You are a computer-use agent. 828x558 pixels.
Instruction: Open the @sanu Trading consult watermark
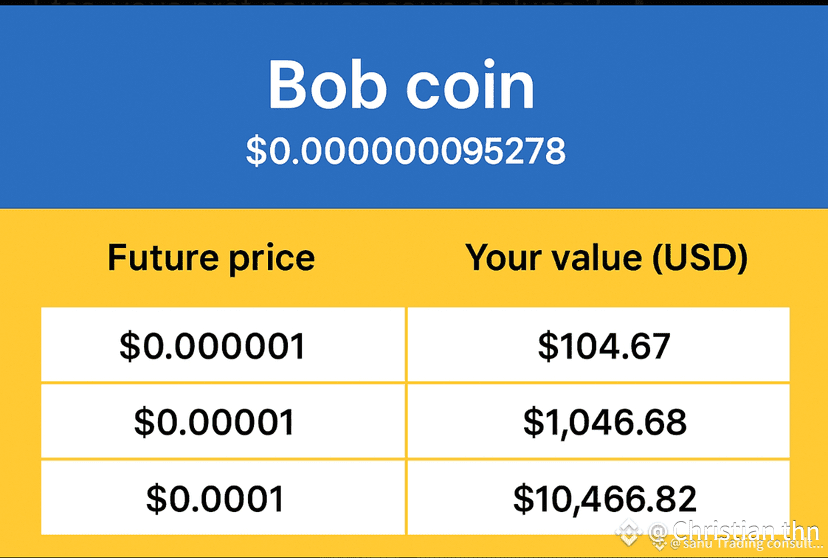(x=746, y=544)
